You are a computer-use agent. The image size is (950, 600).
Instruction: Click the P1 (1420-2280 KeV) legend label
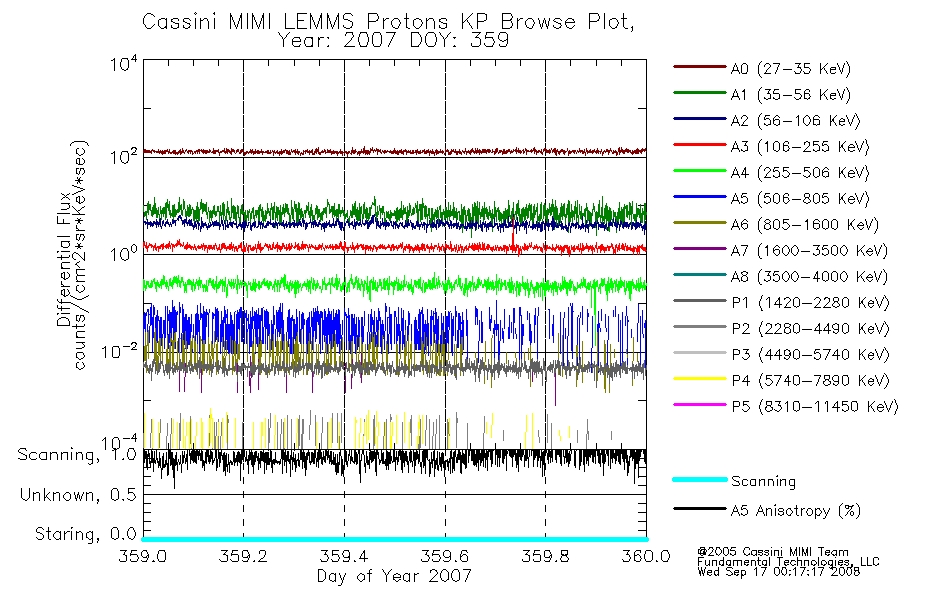point(810,303)
